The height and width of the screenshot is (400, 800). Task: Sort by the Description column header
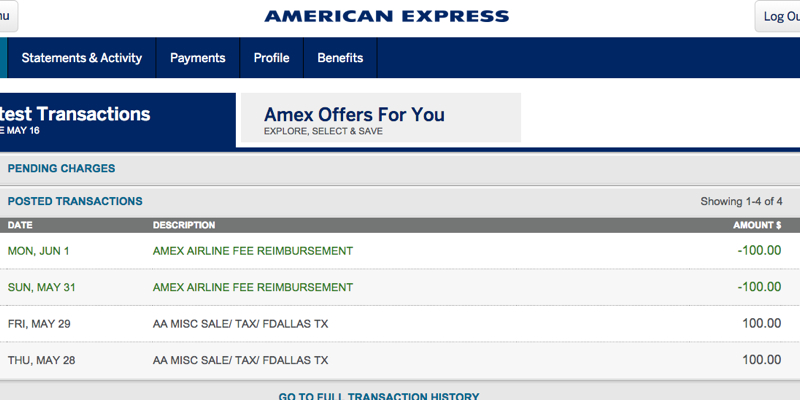pyautogui.click(x=184, y=225)
